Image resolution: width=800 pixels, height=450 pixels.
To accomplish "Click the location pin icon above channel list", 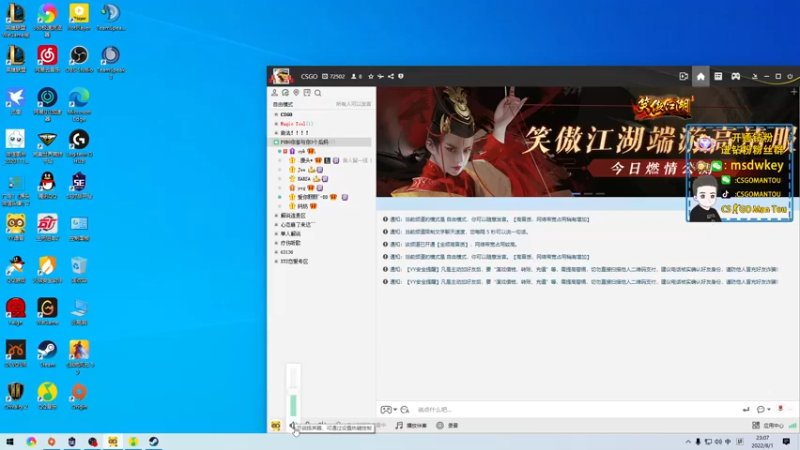I will coord(296,93).
